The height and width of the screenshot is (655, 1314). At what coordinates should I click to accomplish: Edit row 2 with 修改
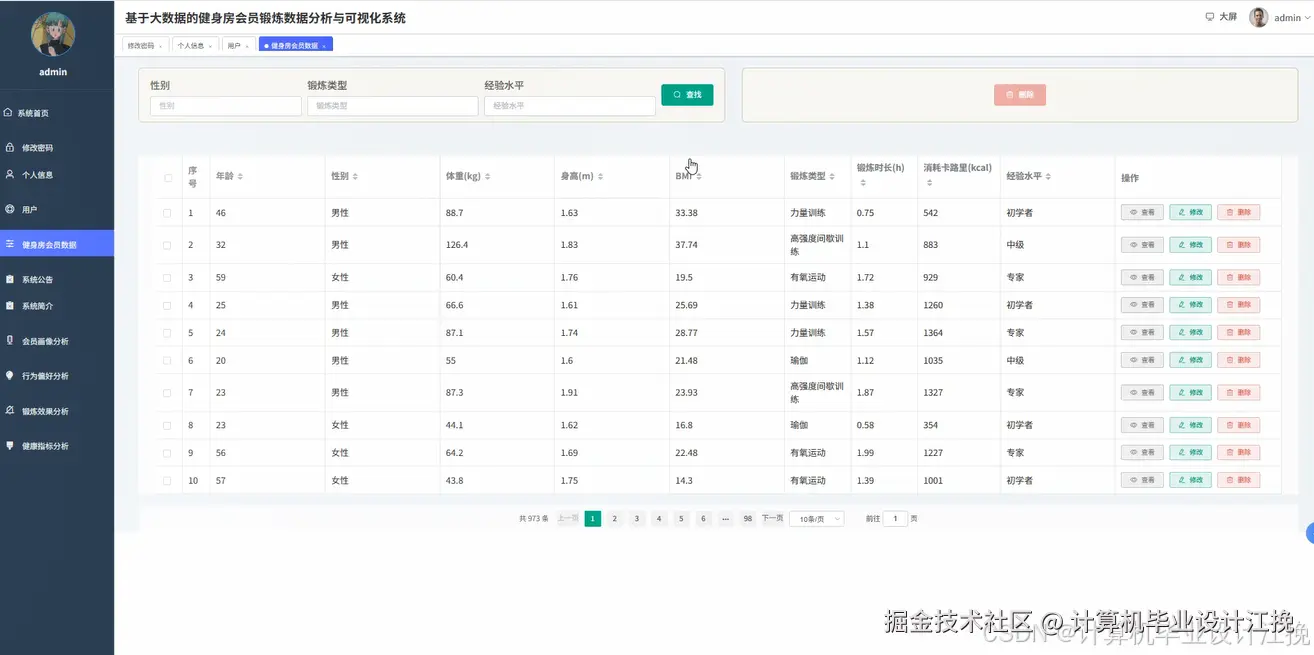tap(1190, 245)
